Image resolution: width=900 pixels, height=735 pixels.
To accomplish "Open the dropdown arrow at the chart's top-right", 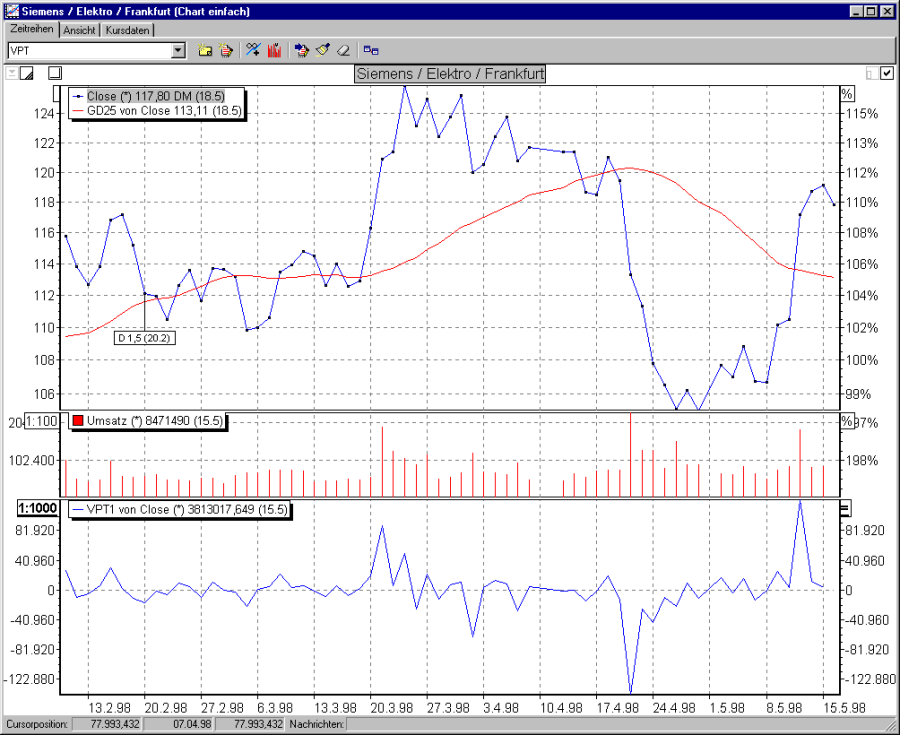I will click(x=874, y=73).
